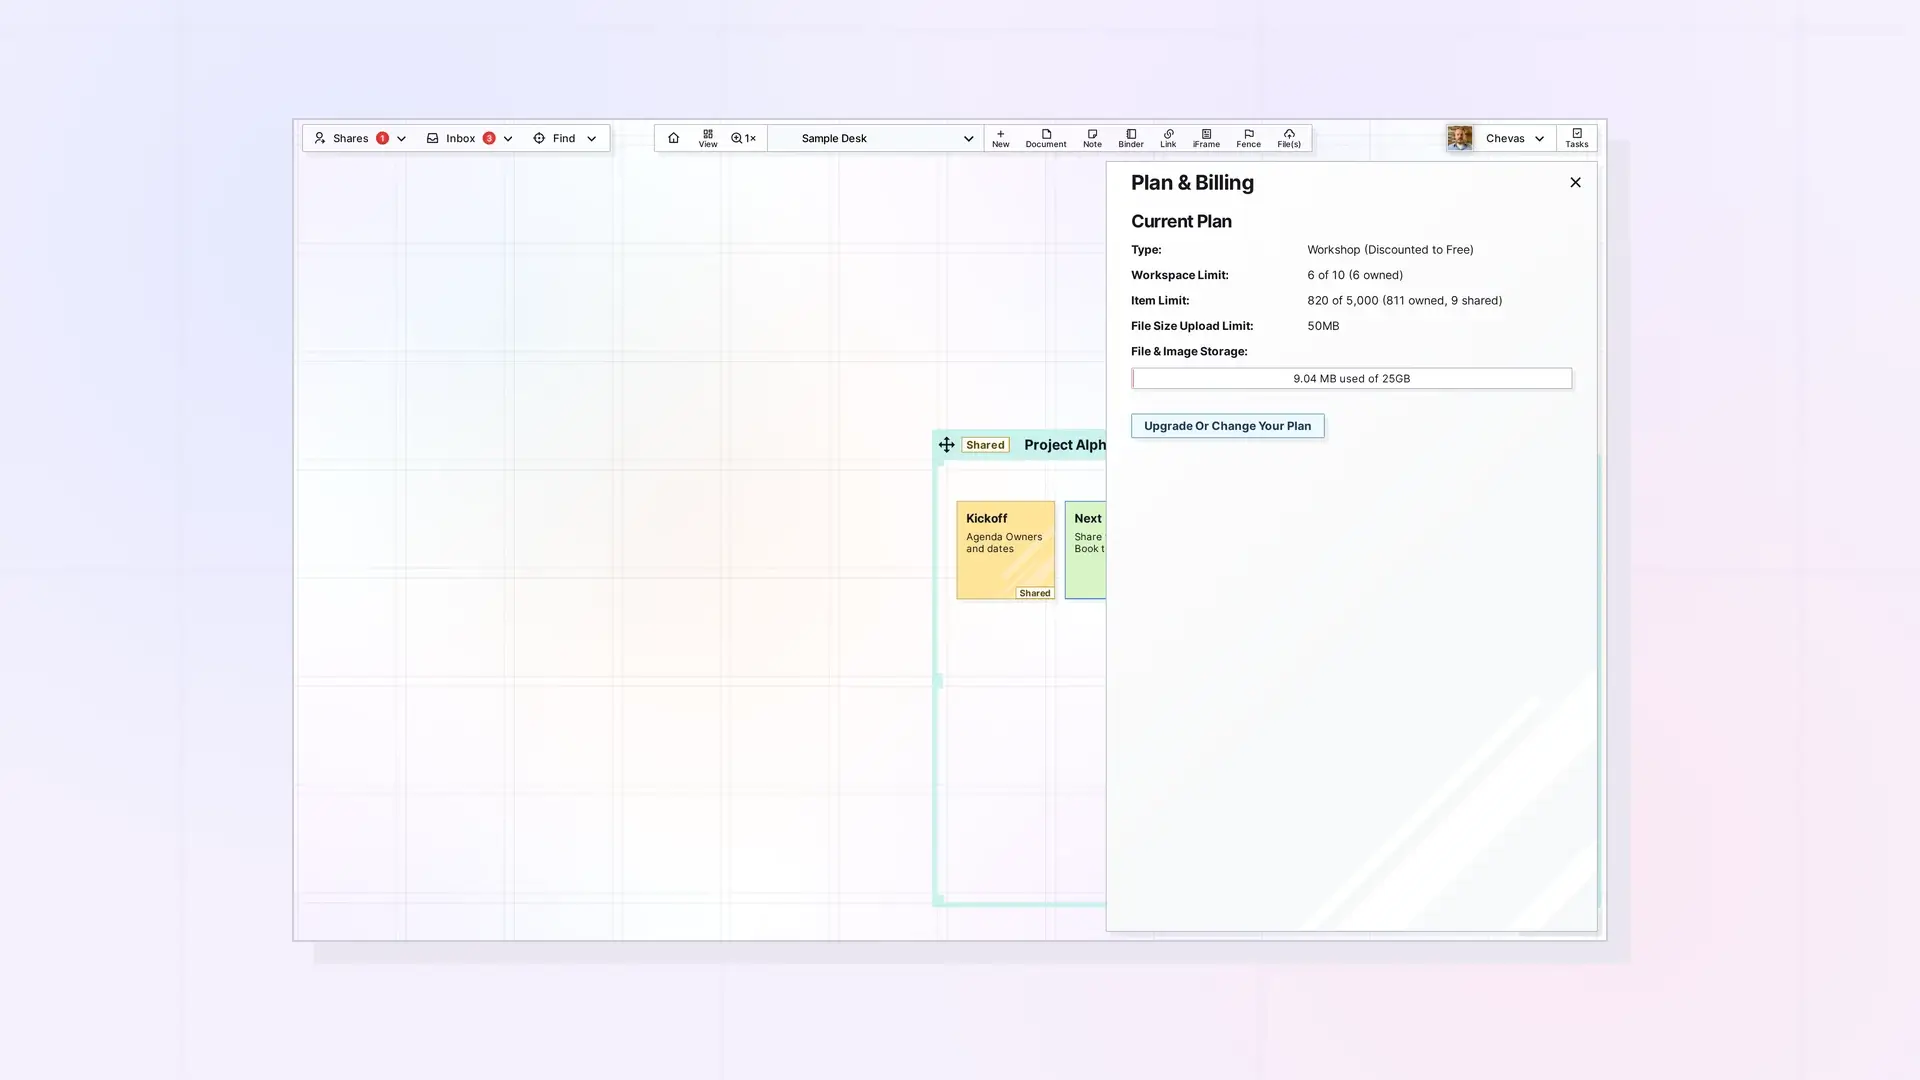
Task: Go to the Home desk icon
Action: (x=673, y=138)
